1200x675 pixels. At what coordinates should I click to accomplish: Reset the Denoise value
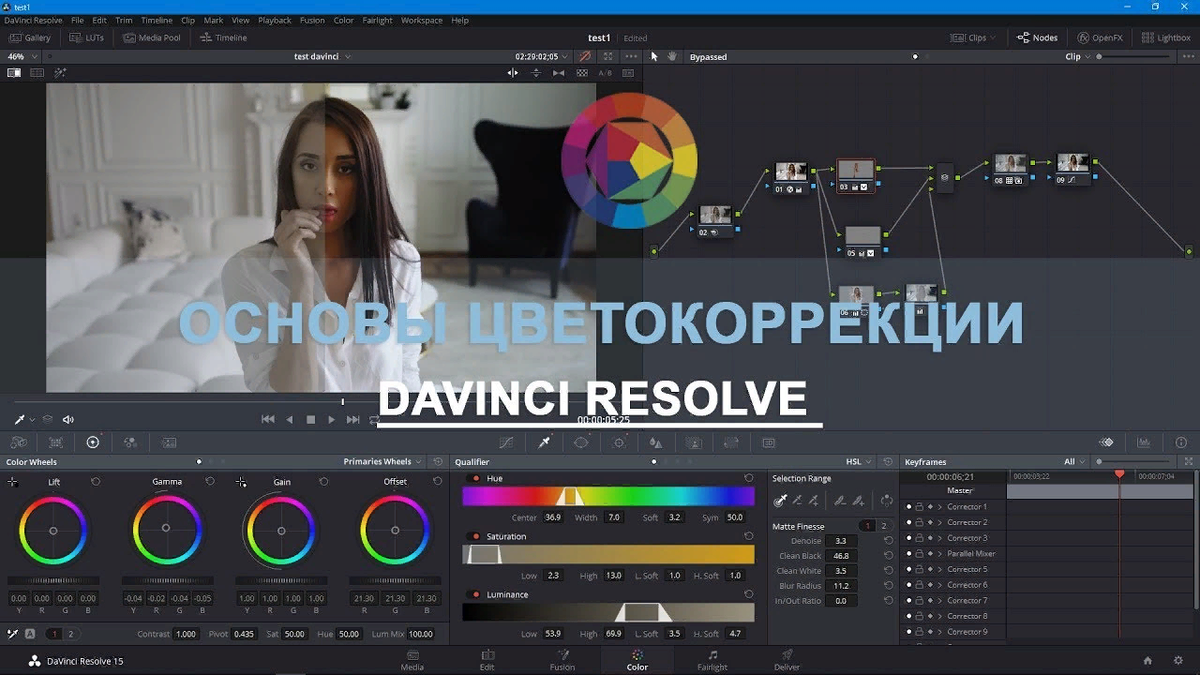[x=888, y=541]
